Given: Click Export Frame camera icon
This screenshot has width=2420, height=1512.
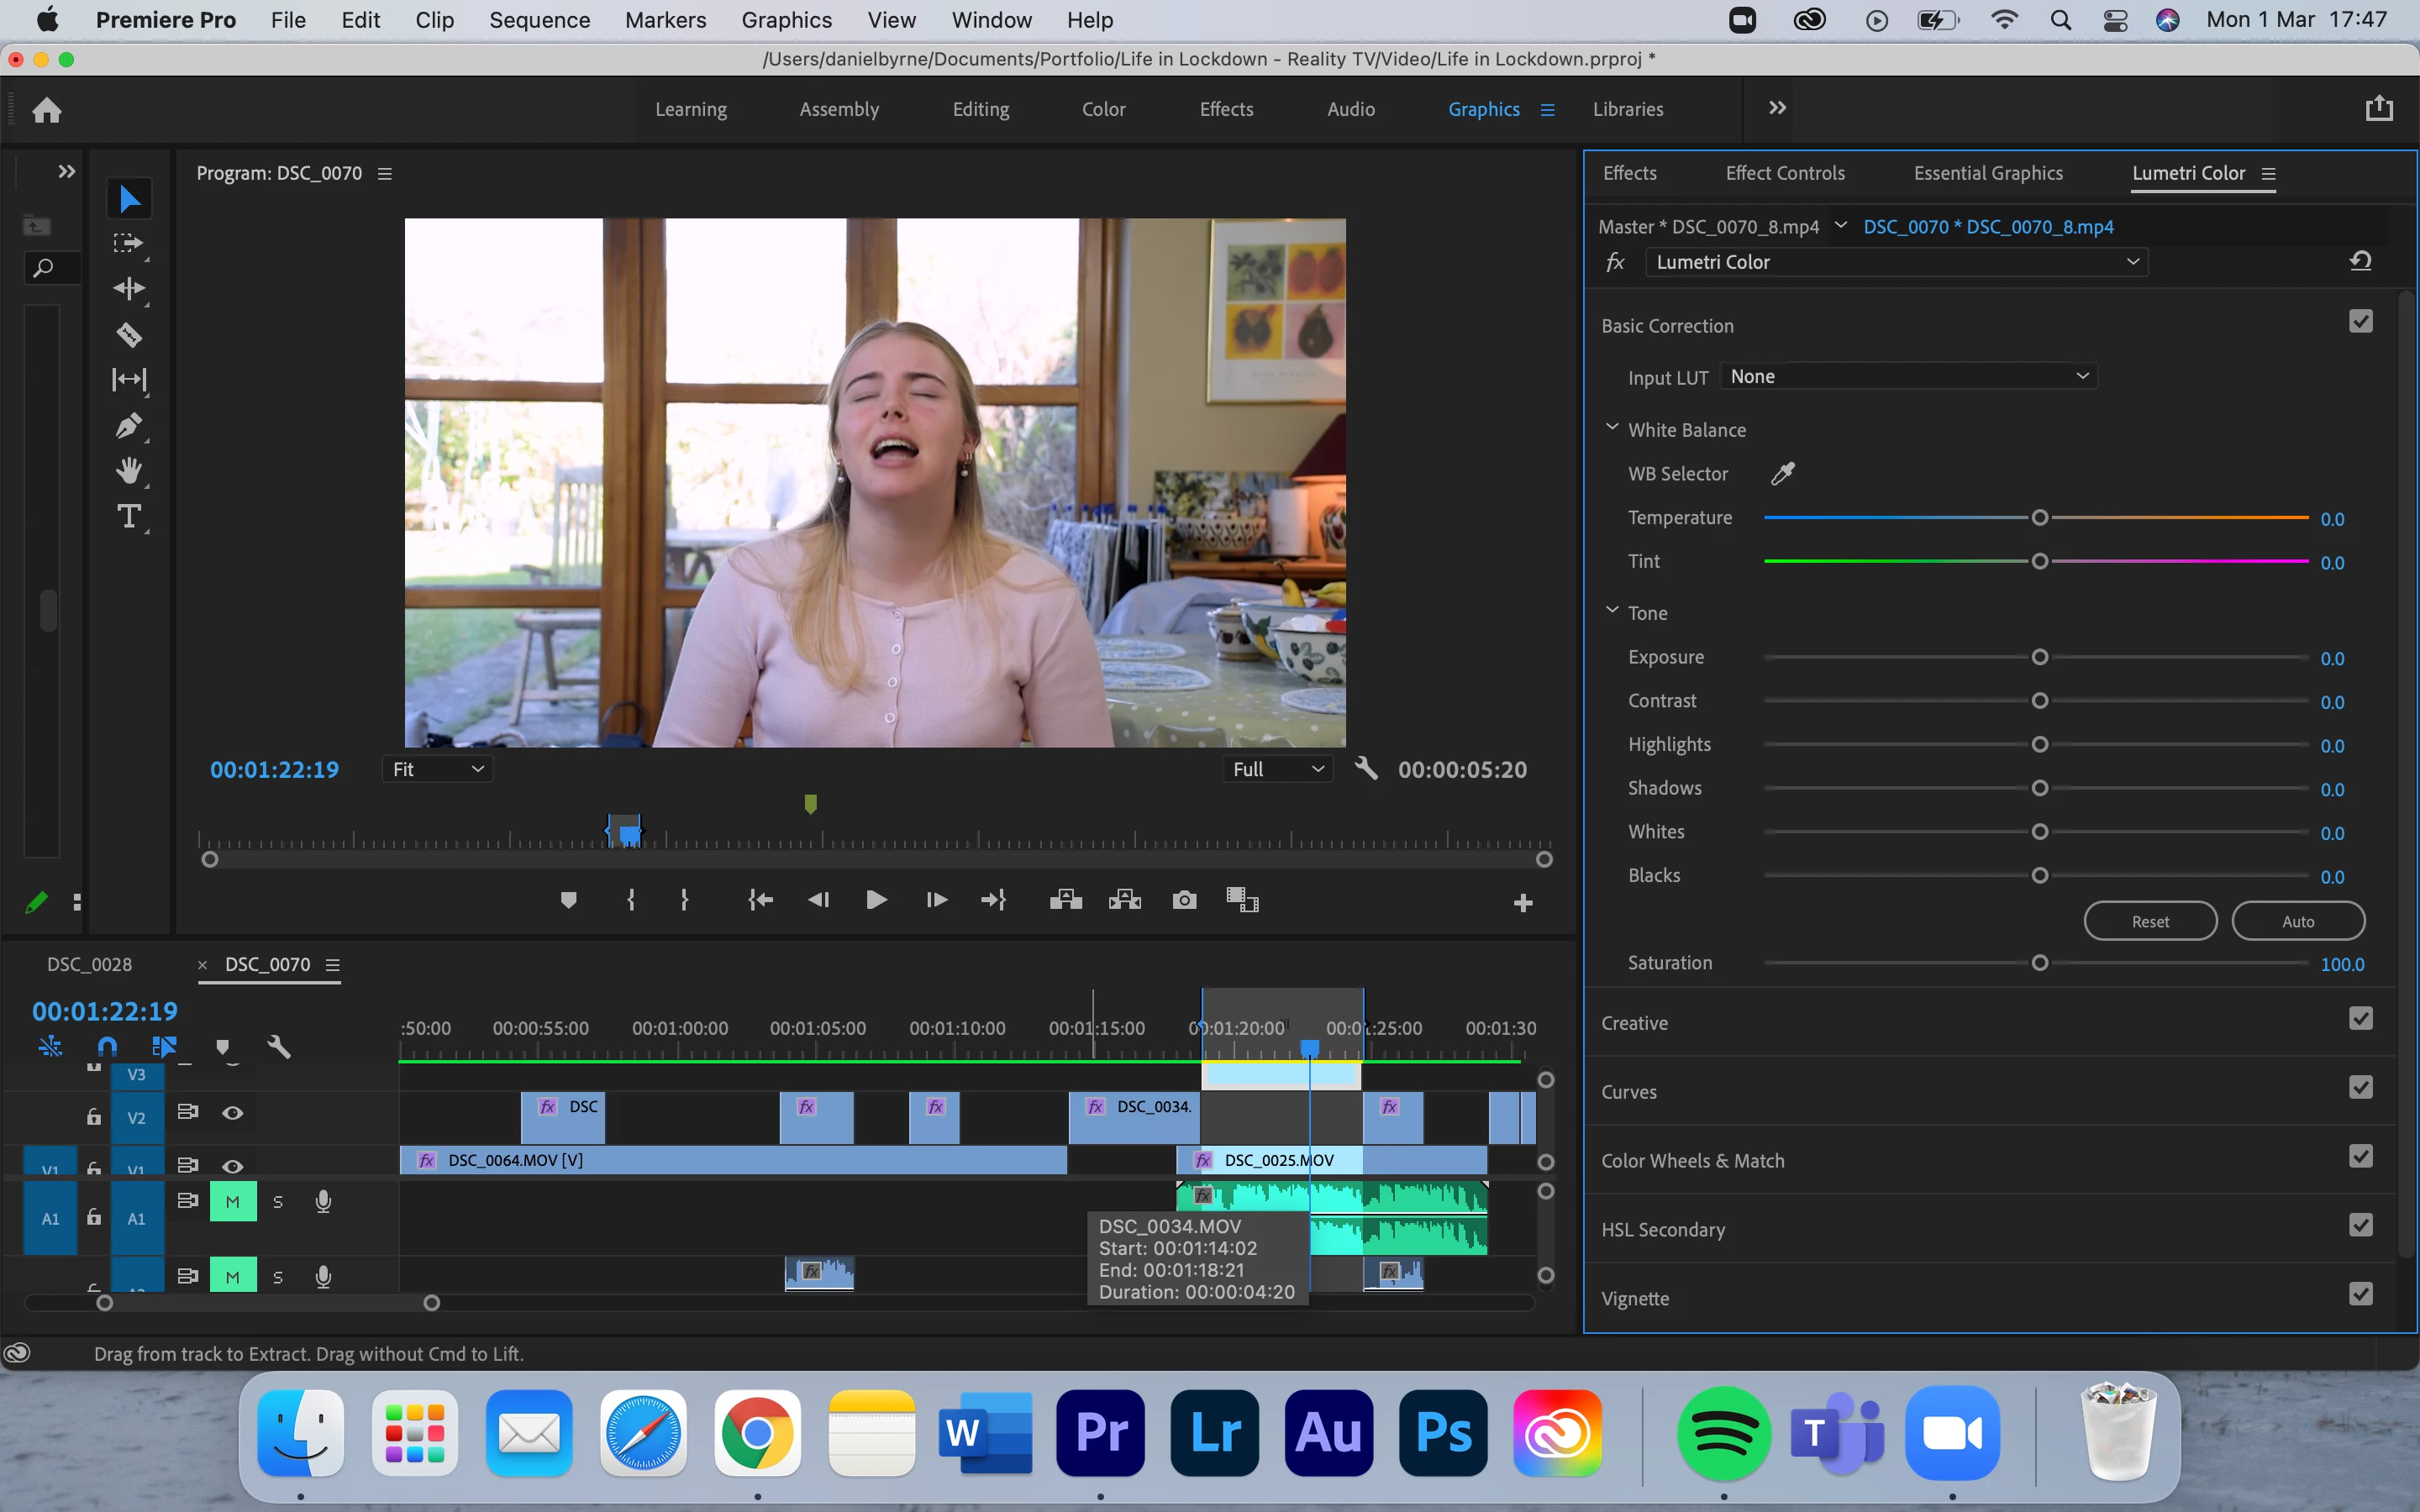Looking at the screenshot, I should [1184, 900].
